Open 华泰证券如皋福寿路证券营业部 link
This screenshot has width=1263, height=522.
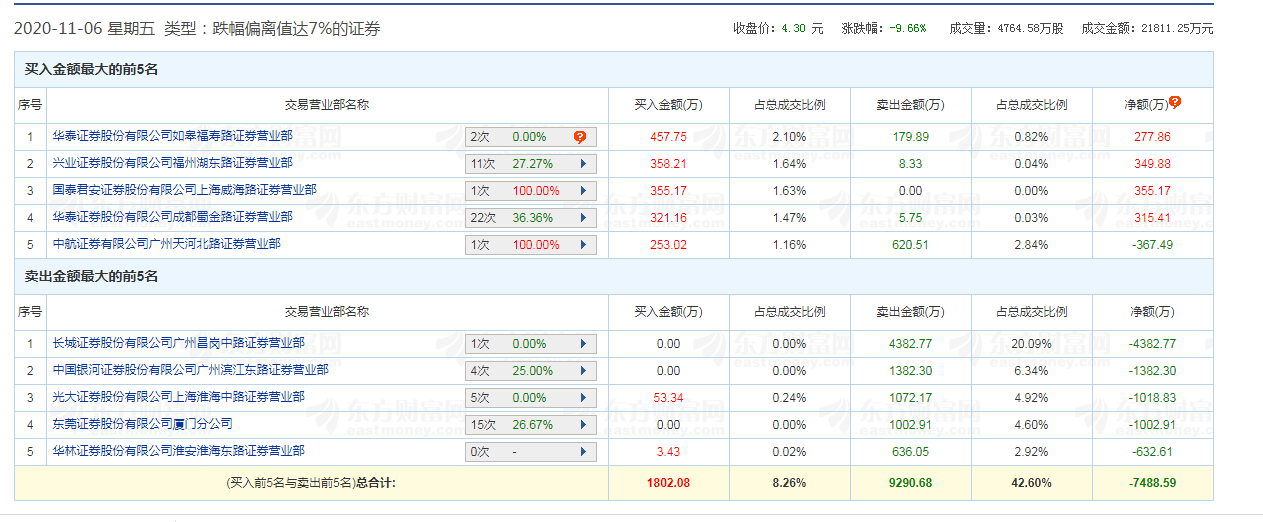173,136
